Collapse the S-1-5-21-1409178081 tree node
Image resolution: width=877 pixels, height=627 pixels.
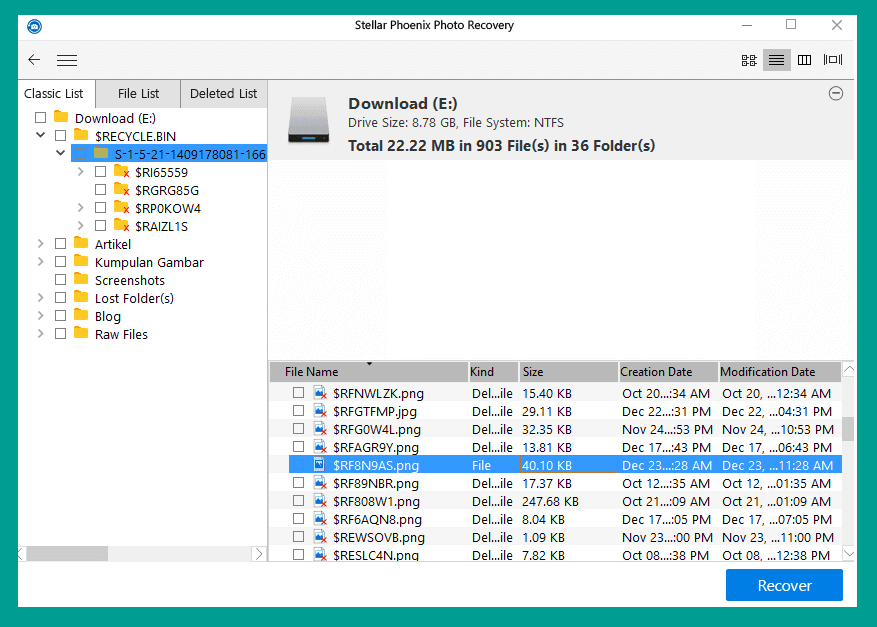(x=60, y=153)
